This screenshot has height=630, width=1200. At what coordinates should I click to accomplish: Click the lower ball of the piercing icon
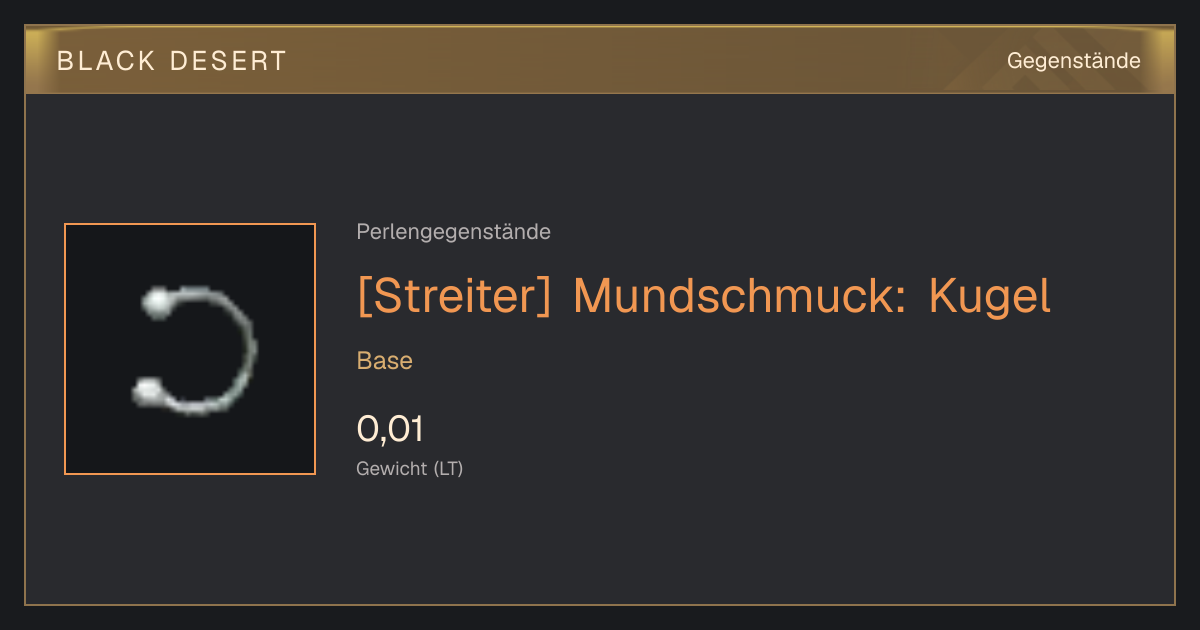[x=148, y=391]
